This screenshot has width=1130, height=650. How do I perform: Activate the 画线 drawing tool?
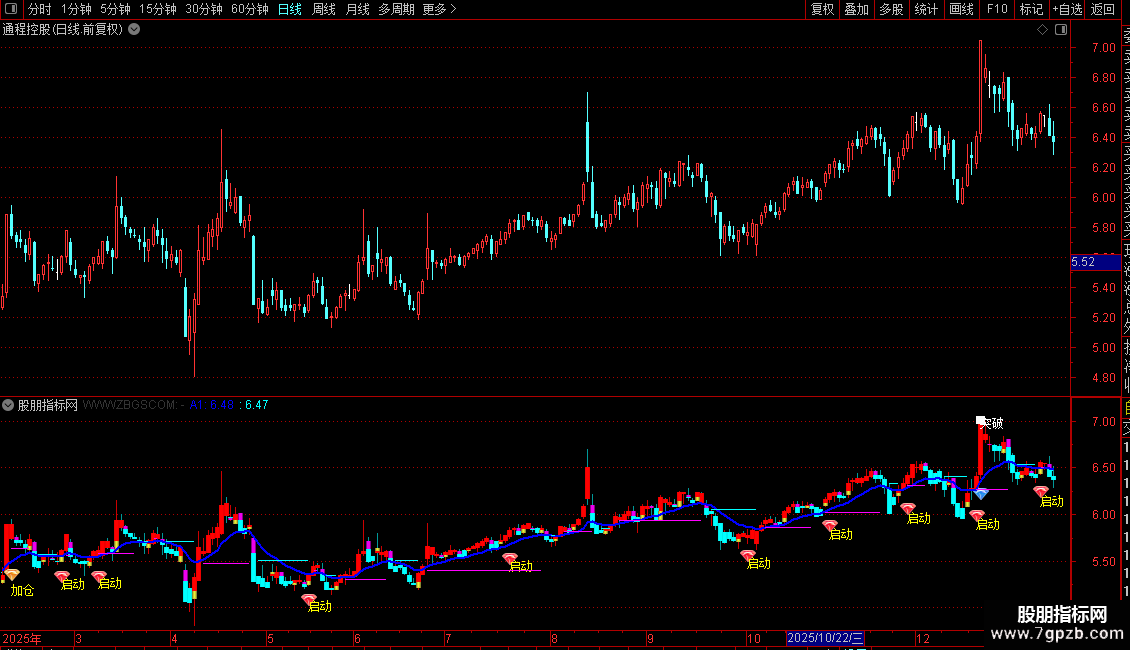[x=961, y=9]
